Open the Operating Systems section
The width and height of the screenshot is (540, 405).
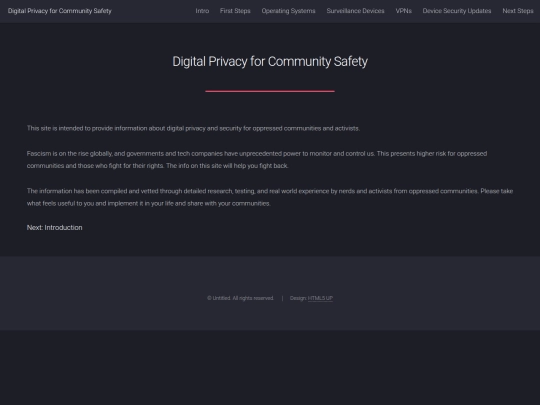tap(288, 11)
